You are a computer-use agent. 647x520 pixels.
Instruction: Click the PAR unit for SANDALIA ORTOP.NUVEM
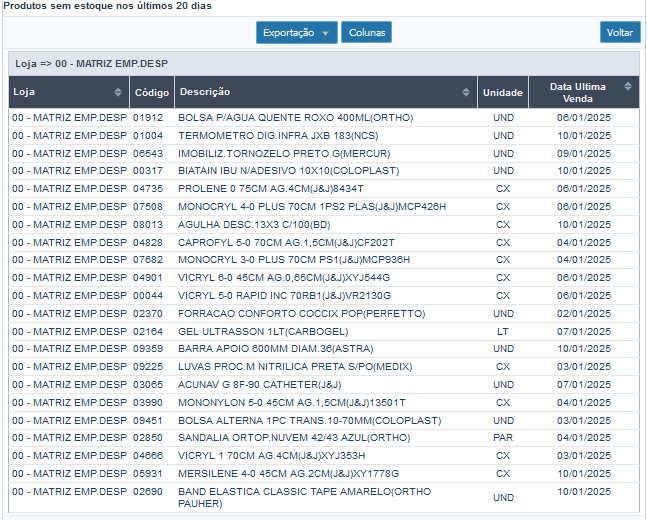point(503,438)
